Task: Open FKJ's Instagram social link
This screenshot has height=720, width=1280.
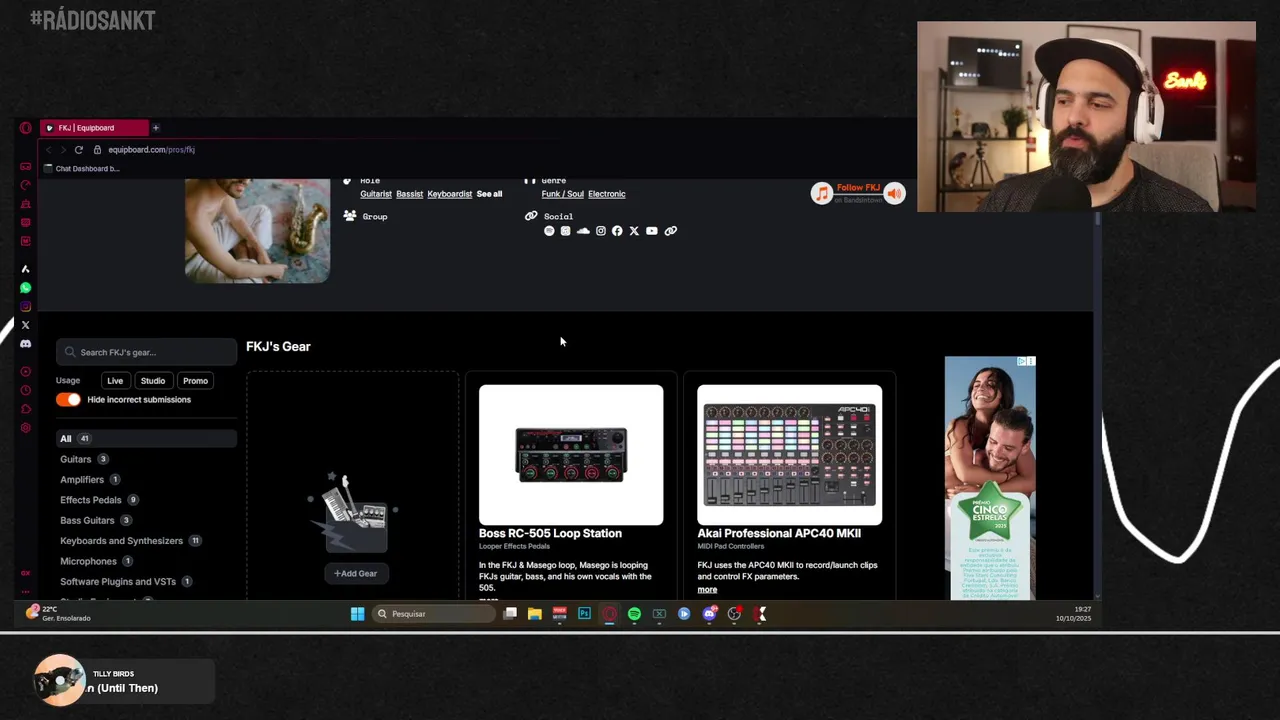Action: click(600, 231)
